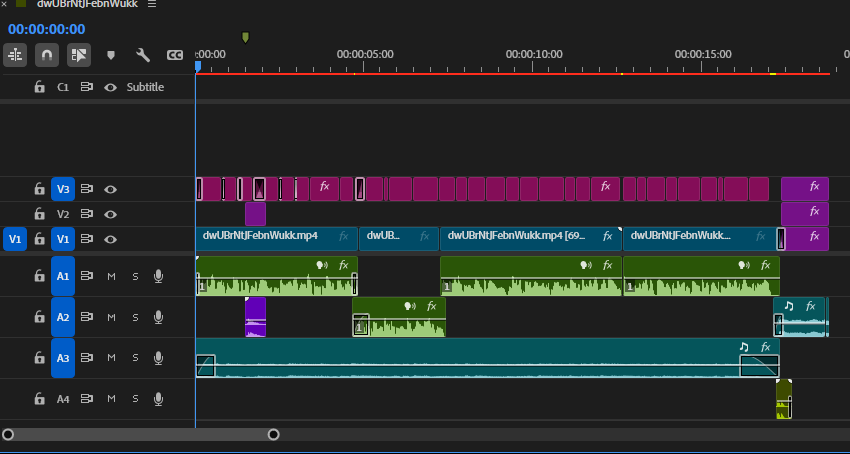Lock the C1 Subtitle track
This screenshot has width=850, height=454.
pyautogui.click(x=40, y=87)
